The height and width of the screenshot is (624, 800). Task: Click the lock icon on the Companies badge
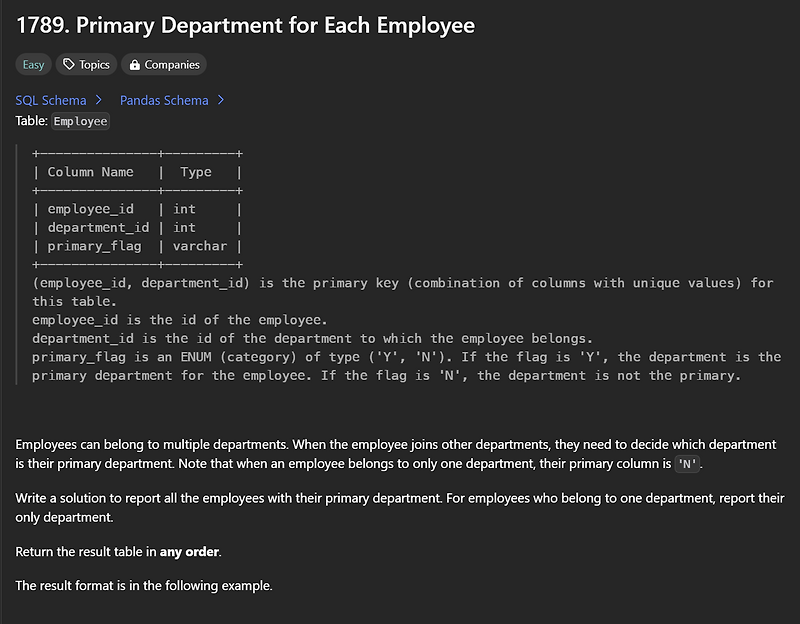134,64
